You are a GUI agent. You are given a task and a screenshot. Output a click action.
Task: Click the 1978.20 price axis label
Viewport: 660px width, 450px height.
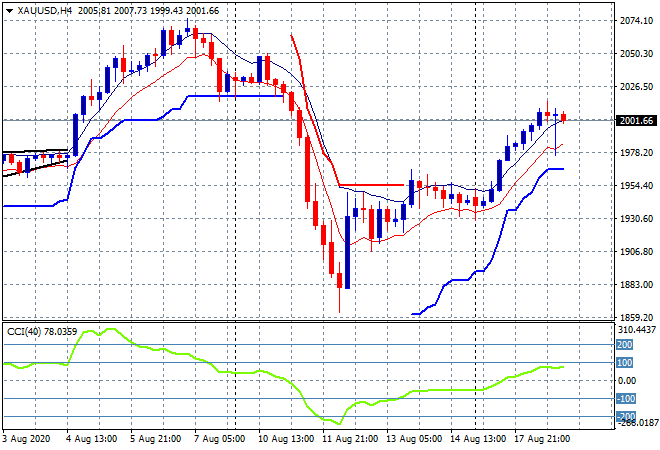(636, 153)
